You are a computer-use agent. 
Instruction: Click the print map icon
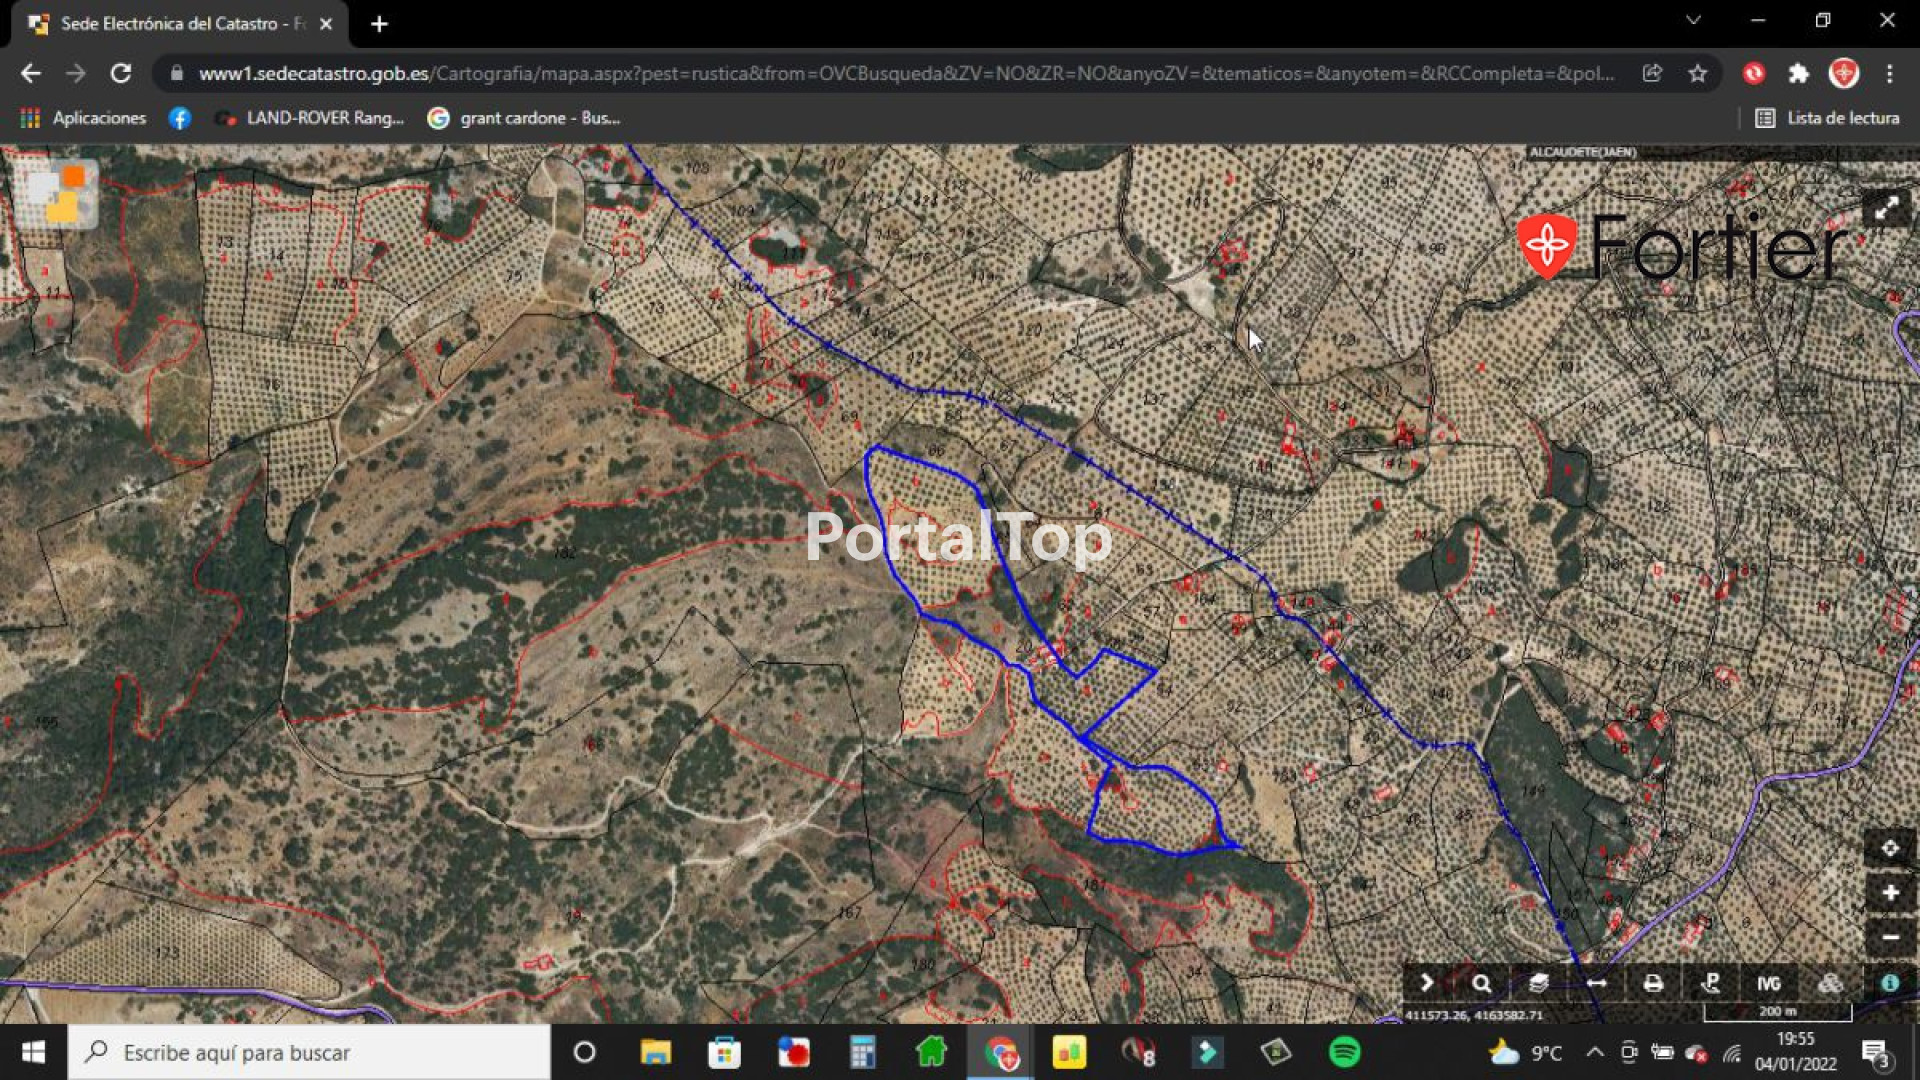tap(1653, 983)
